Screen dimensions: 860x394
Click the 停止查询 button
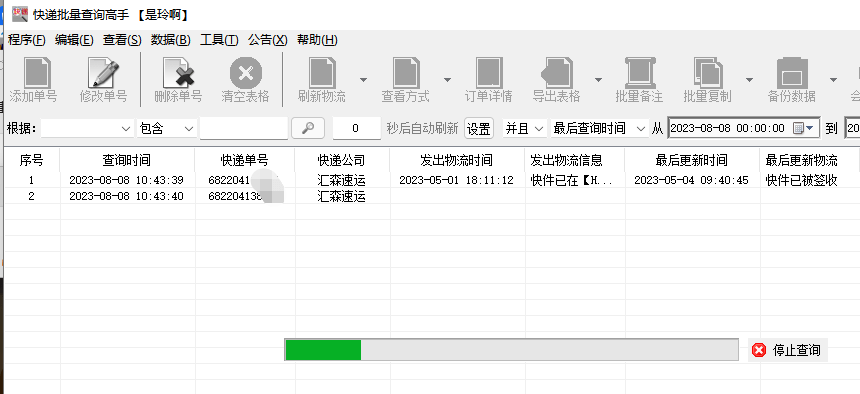click(788, 350)
